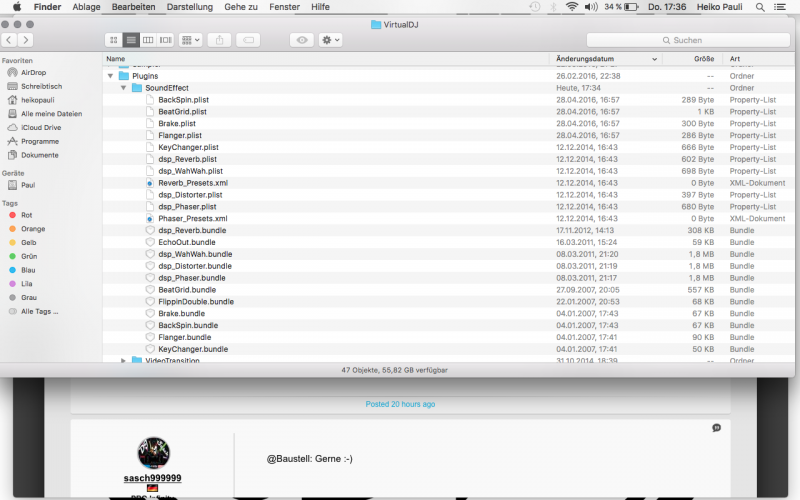Select the FlippinDouble.bundle file
This screenshot has width=800, height=500.
196,302
